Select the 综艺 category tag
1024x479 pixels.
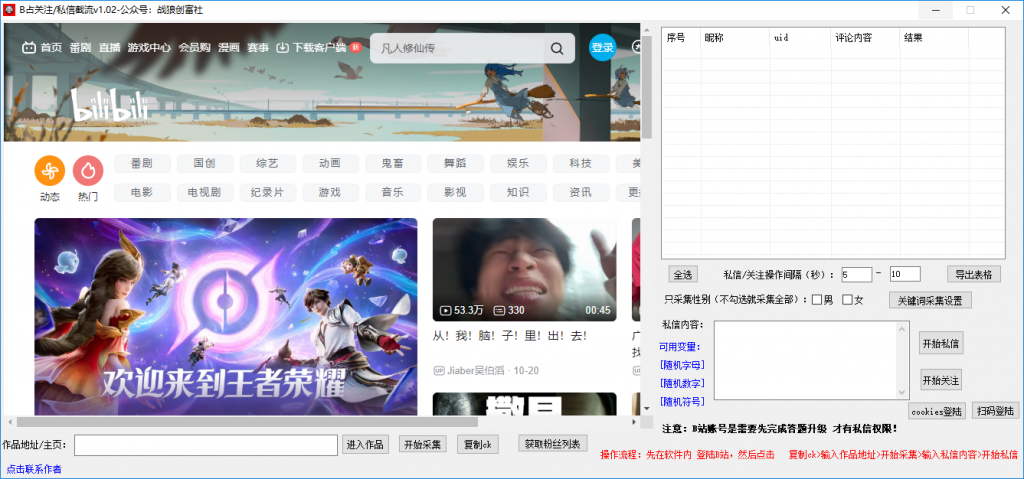[267, 163]
